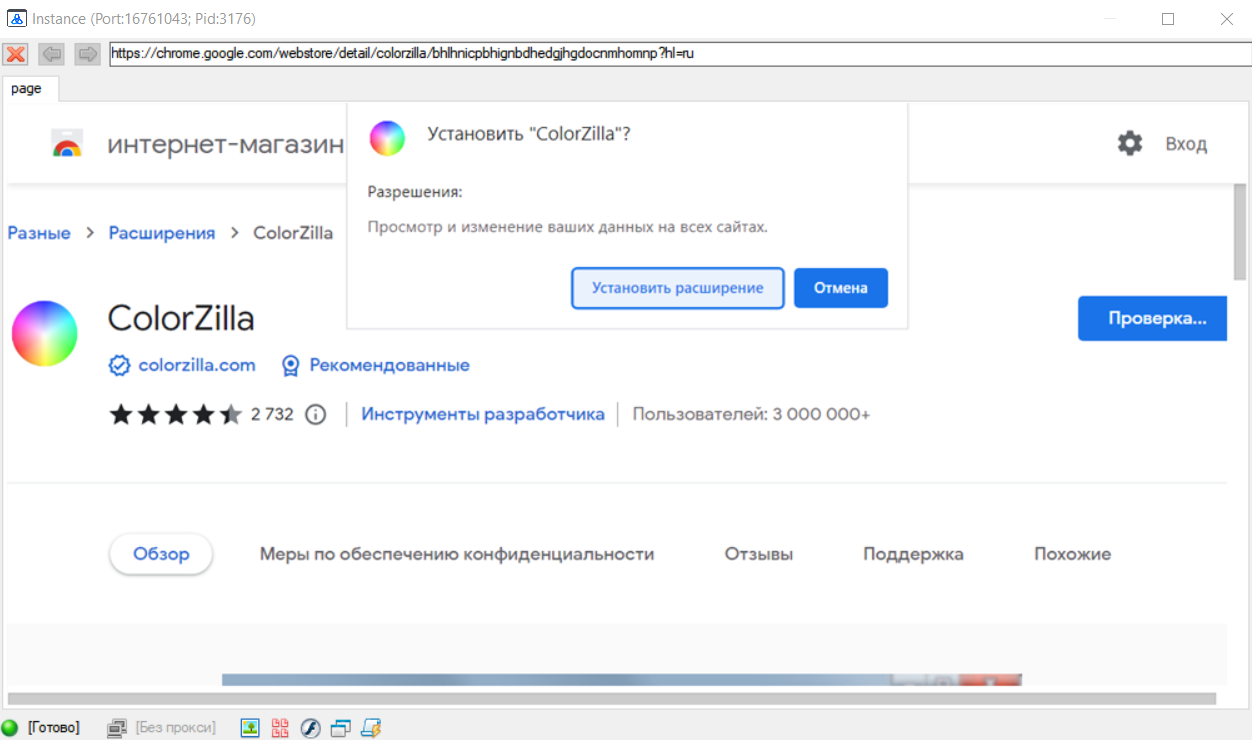
Task: Click the vertical page scrollbar thumb
Action: coord(1240,232)
